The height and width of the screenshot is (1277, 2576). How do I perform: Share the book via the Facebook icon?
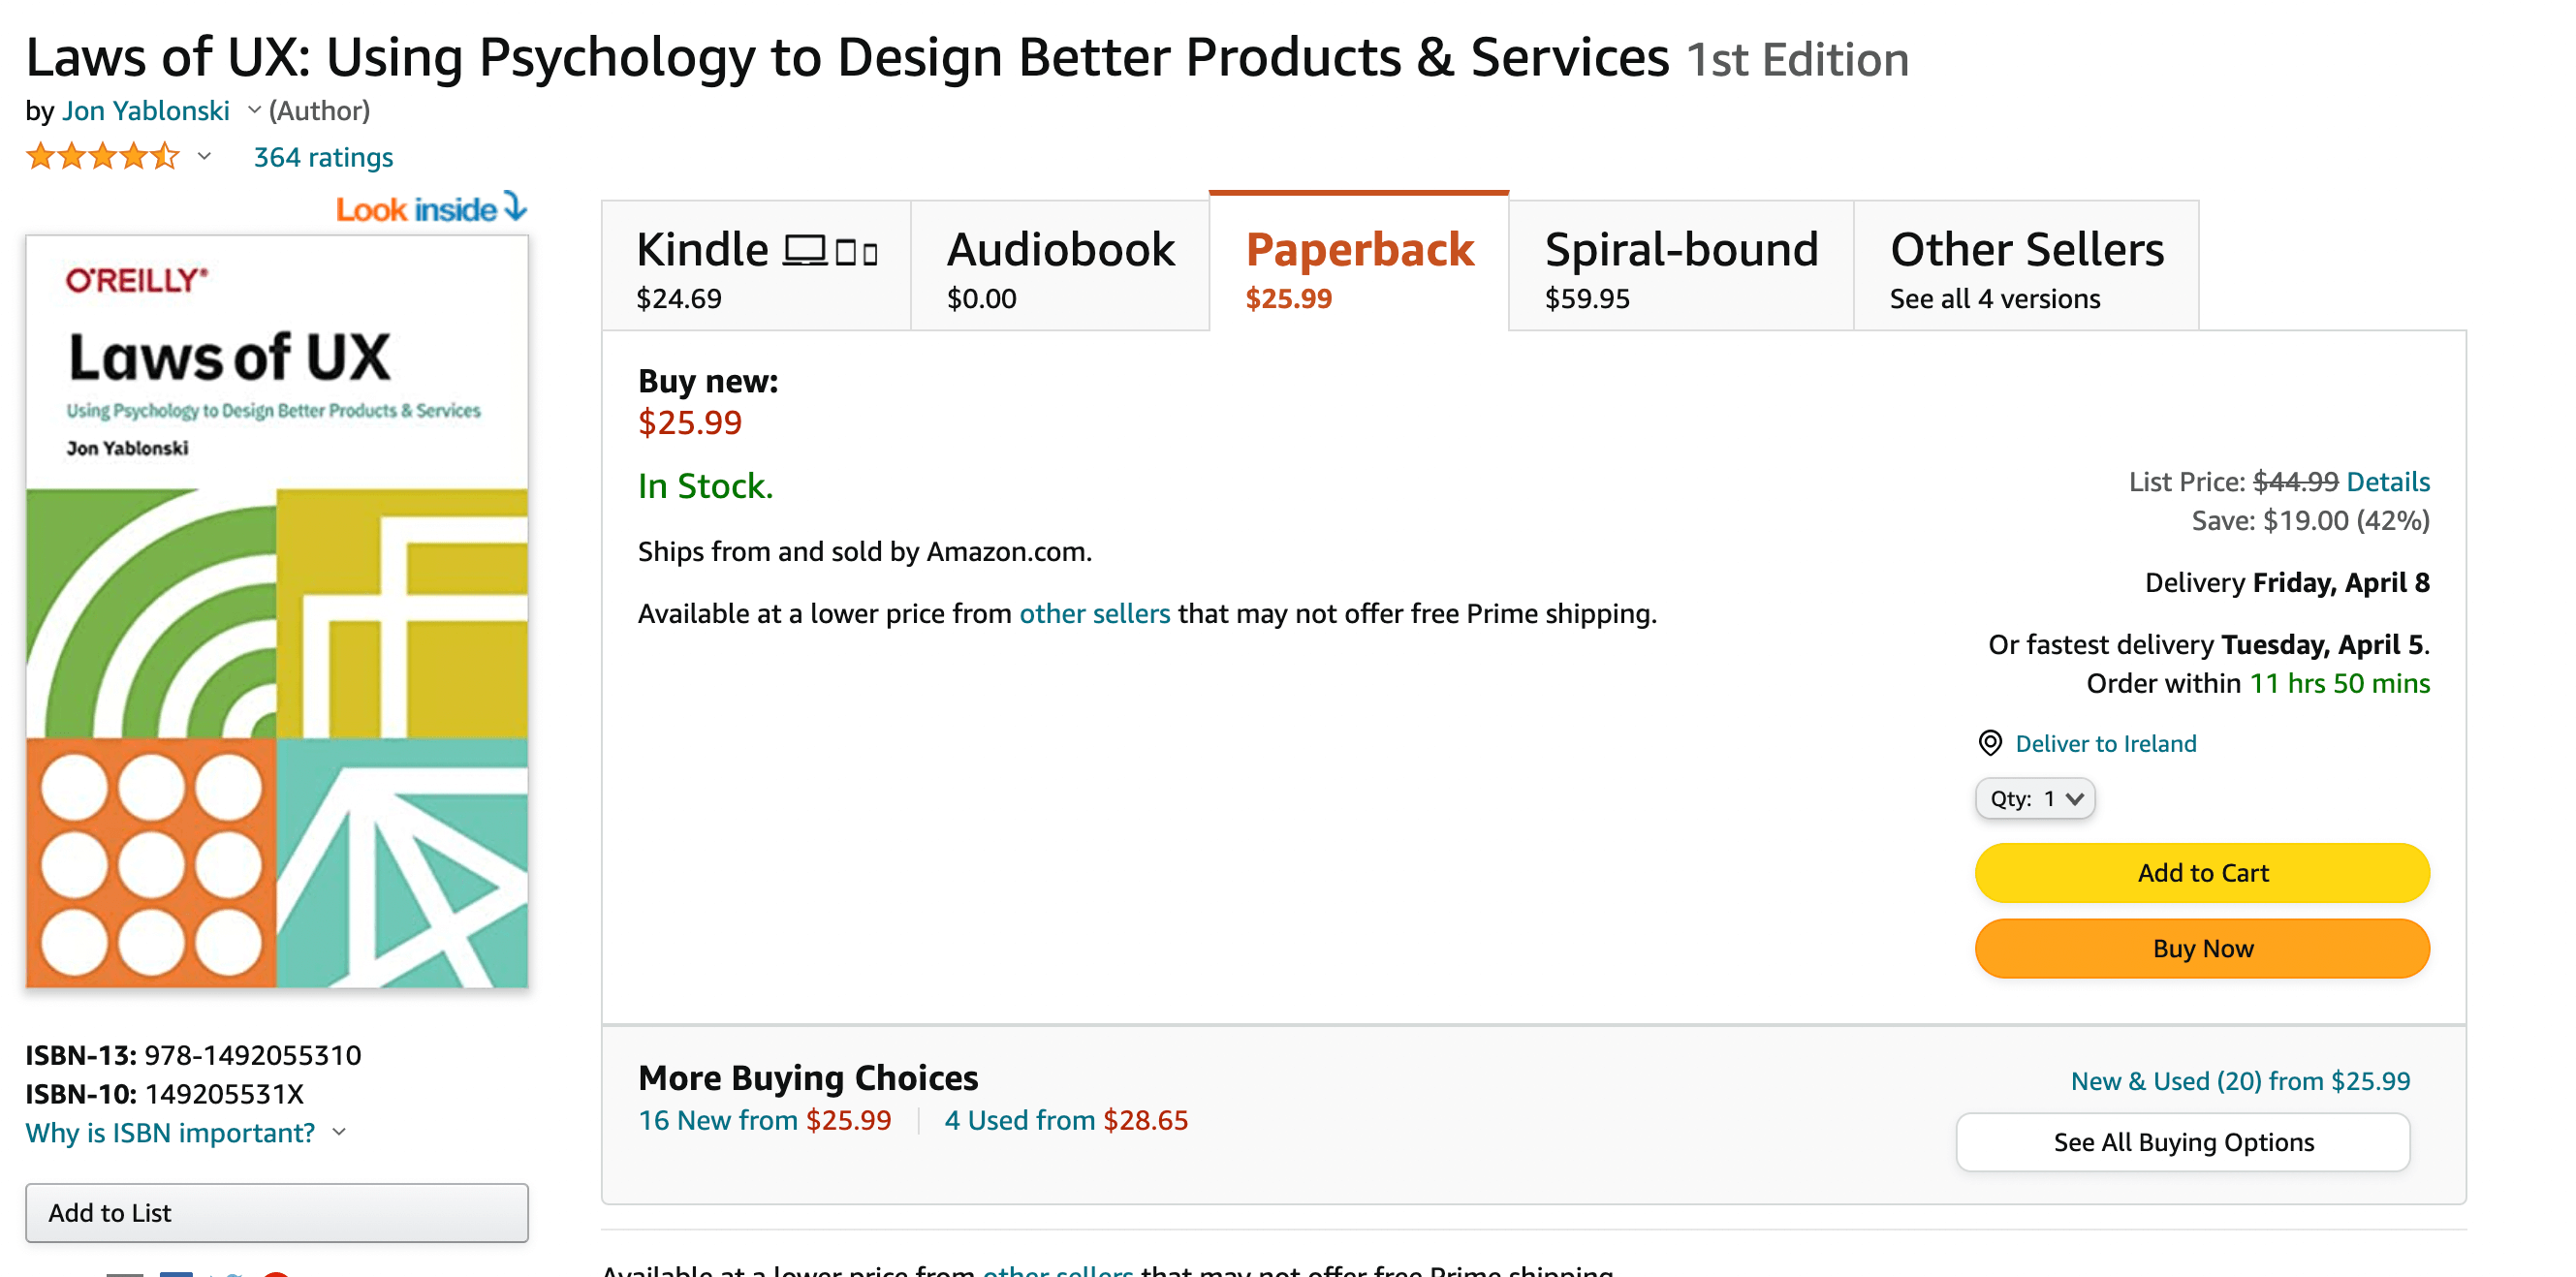177,1274
